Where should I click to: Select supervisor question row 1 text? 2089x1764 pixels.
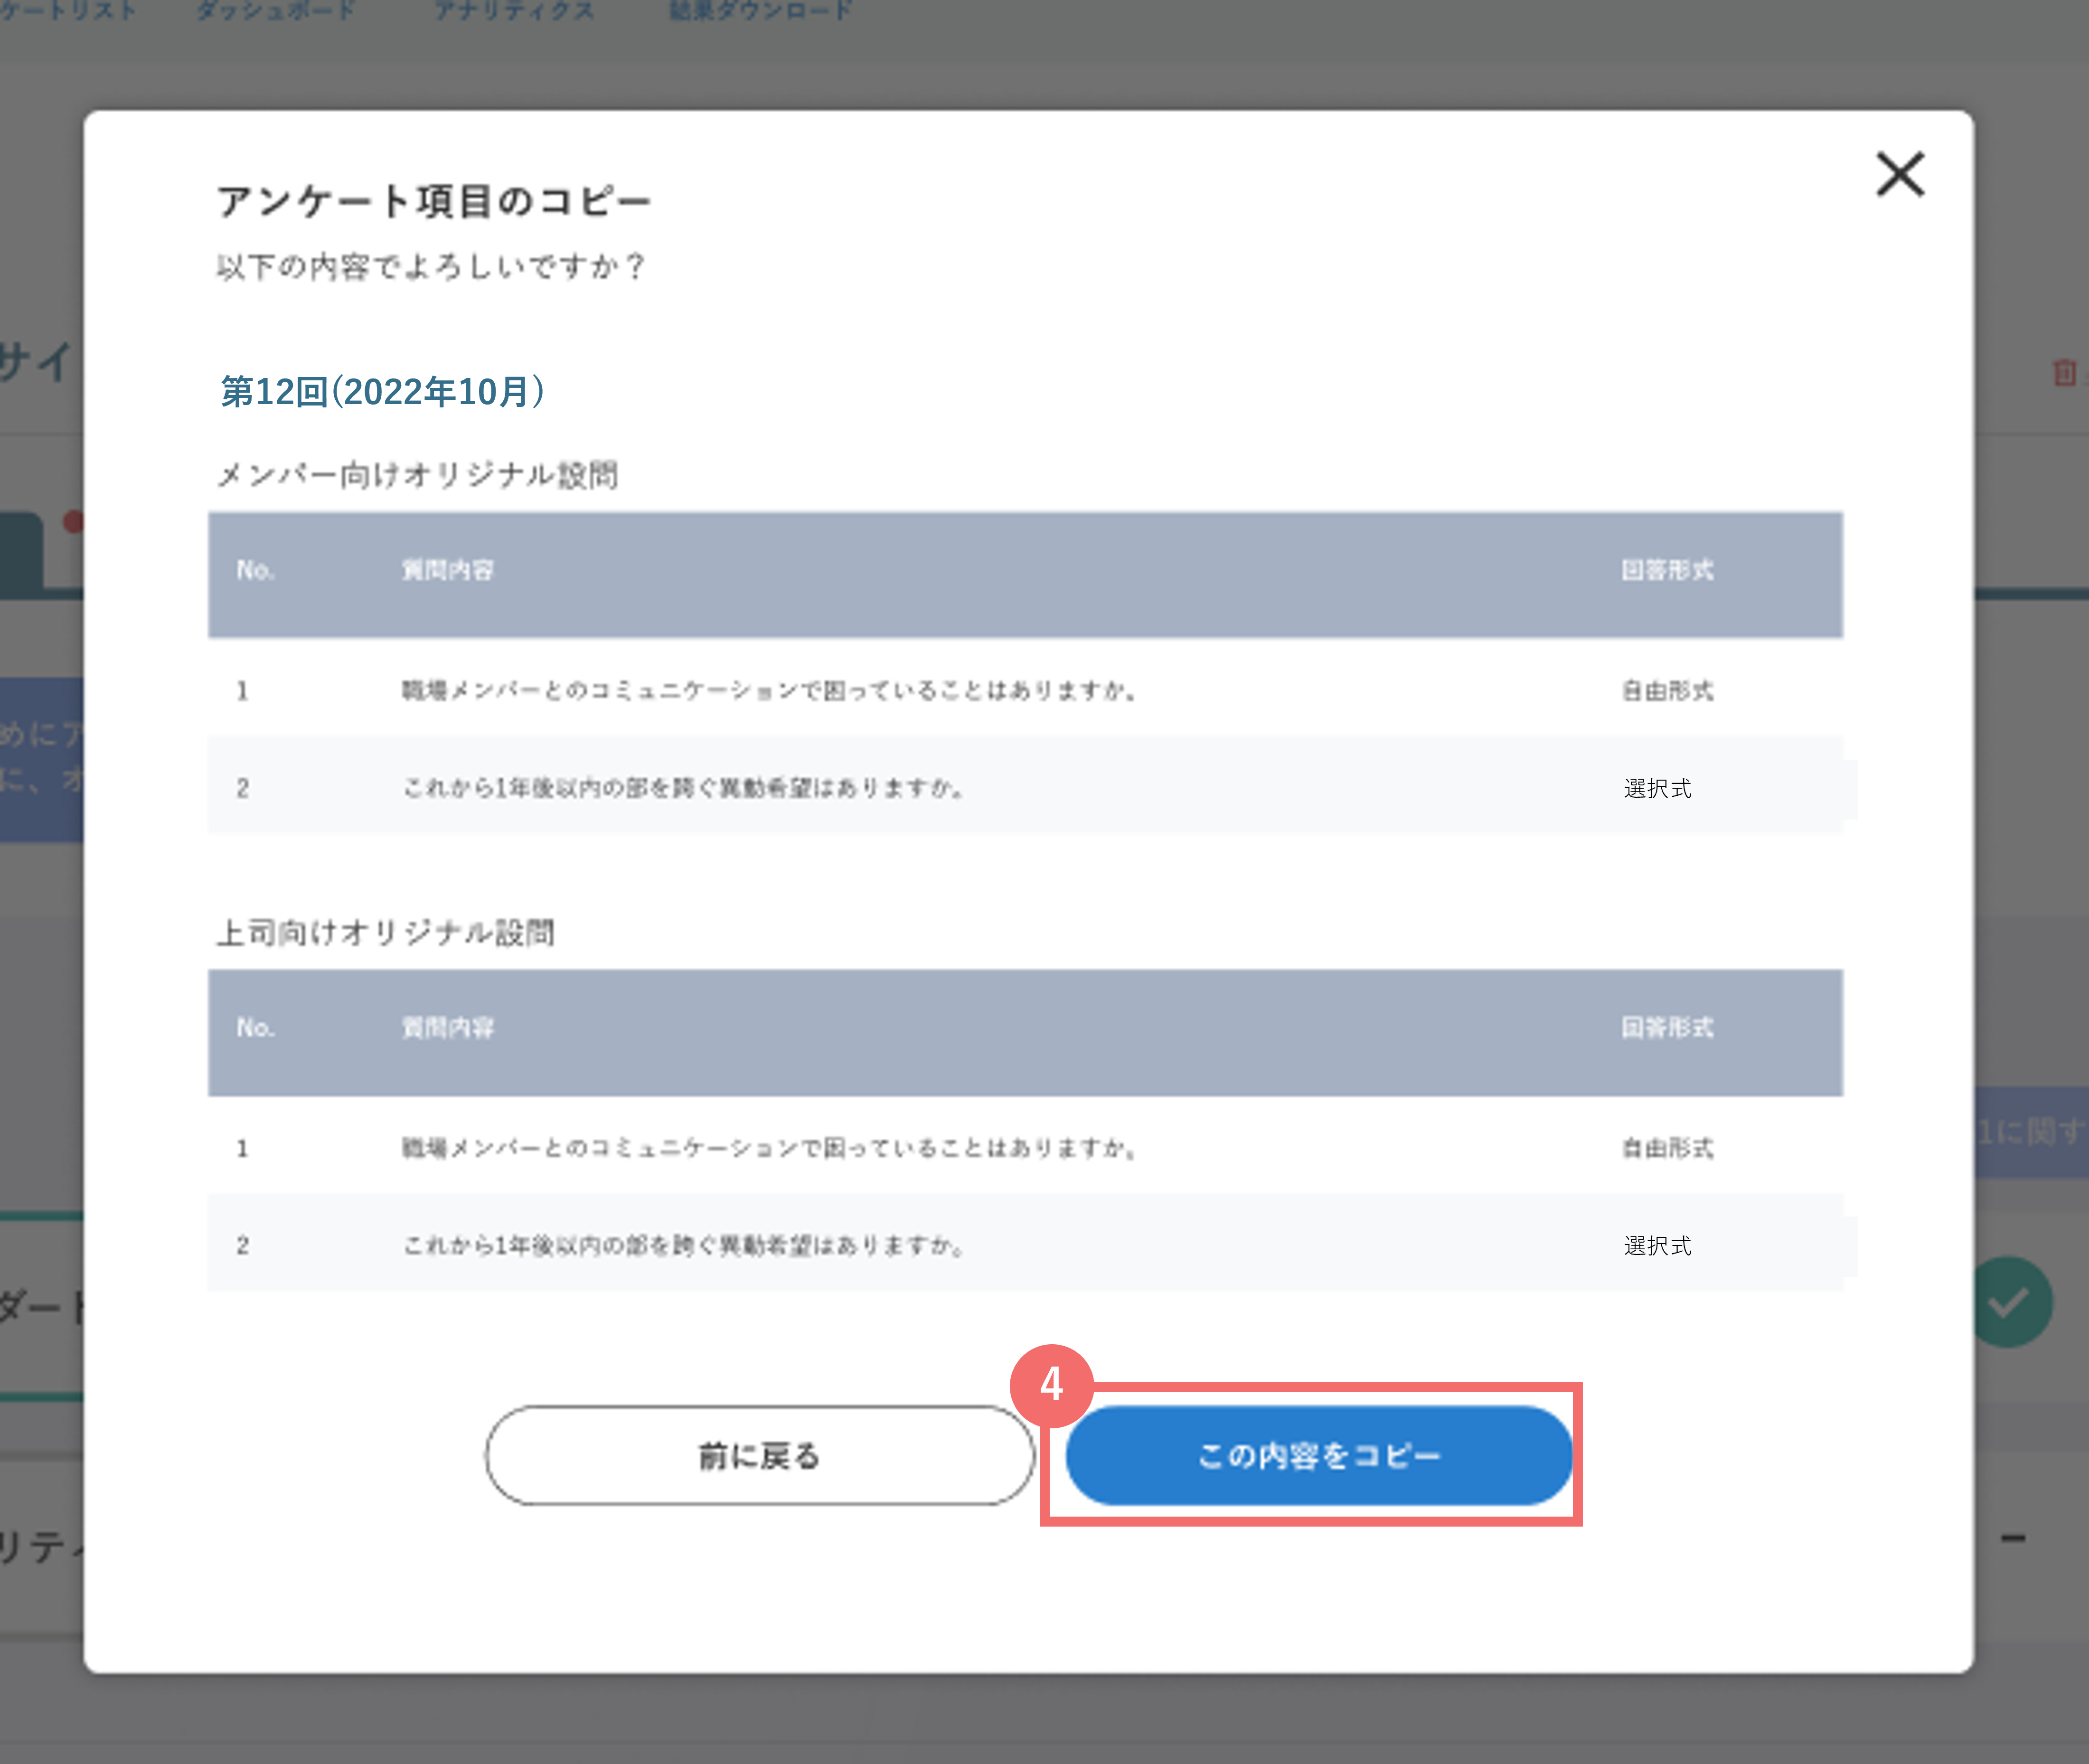769,1147
